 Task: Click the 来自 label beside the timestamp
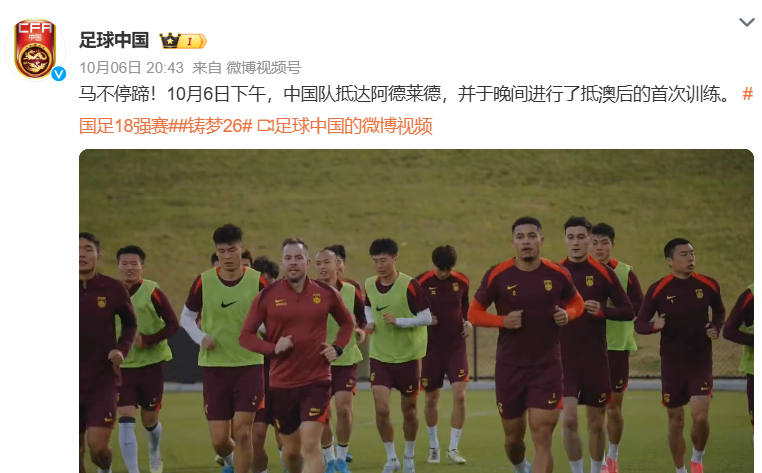207,68
